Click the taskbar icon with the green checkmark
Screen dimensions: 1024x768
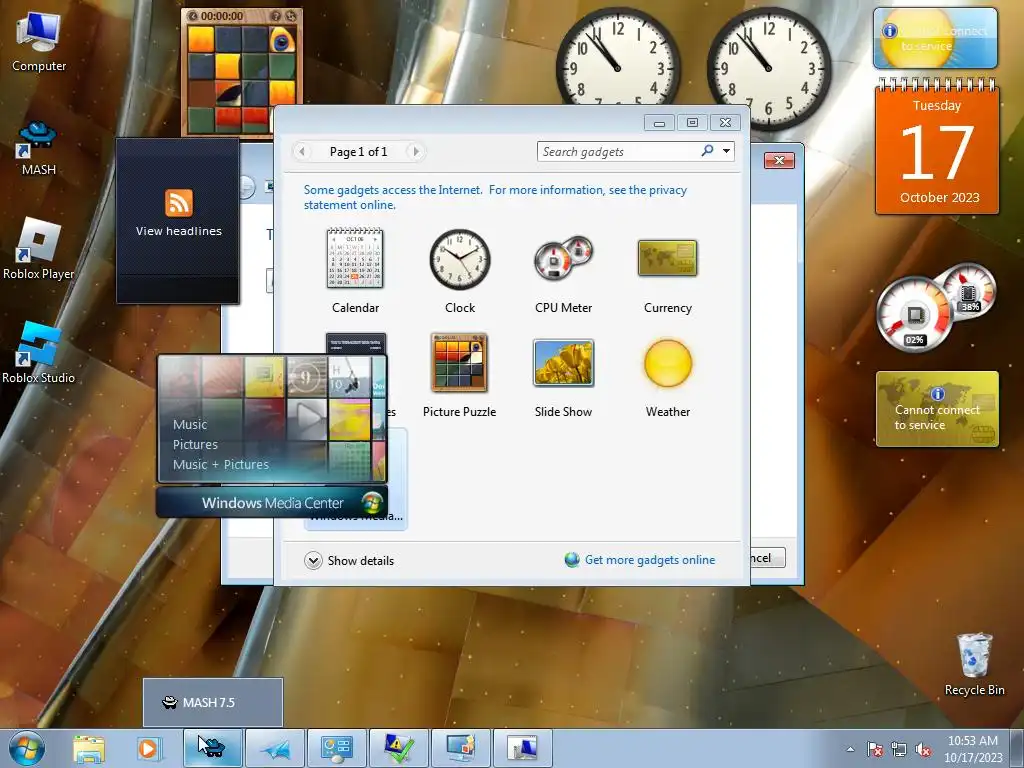click(x=398, y=748)
